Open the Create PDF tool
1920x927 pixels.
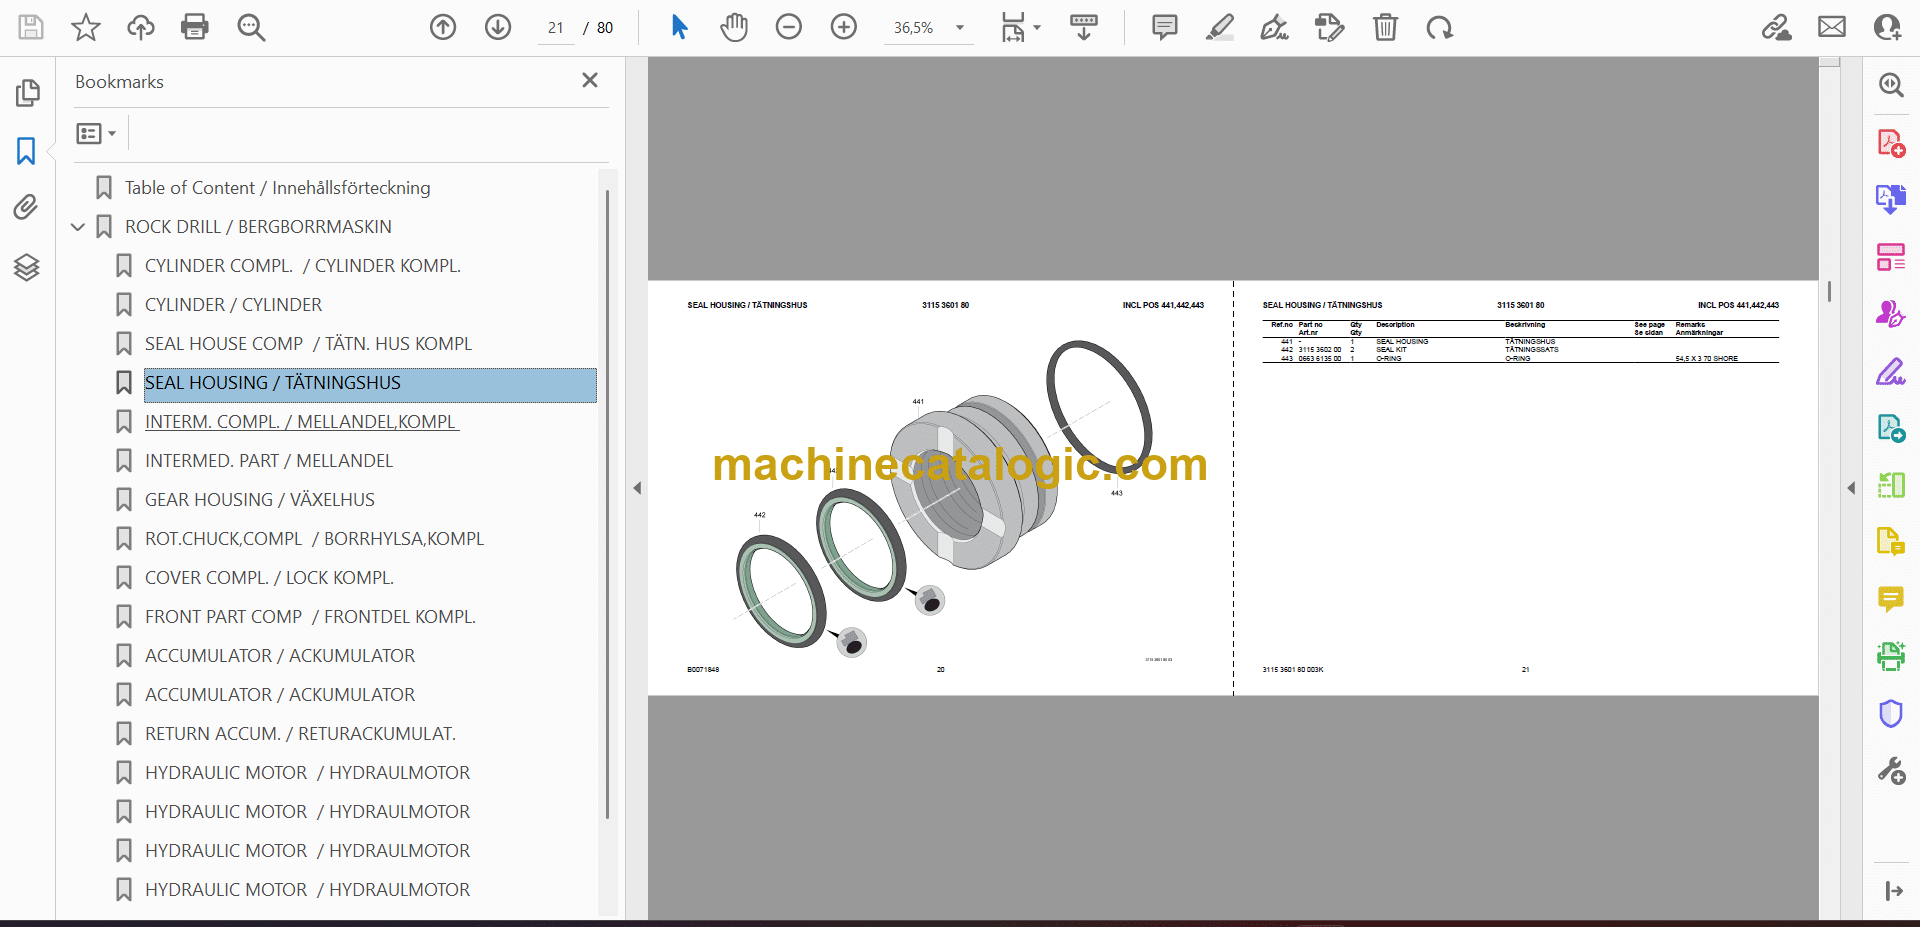[1891, 143]
